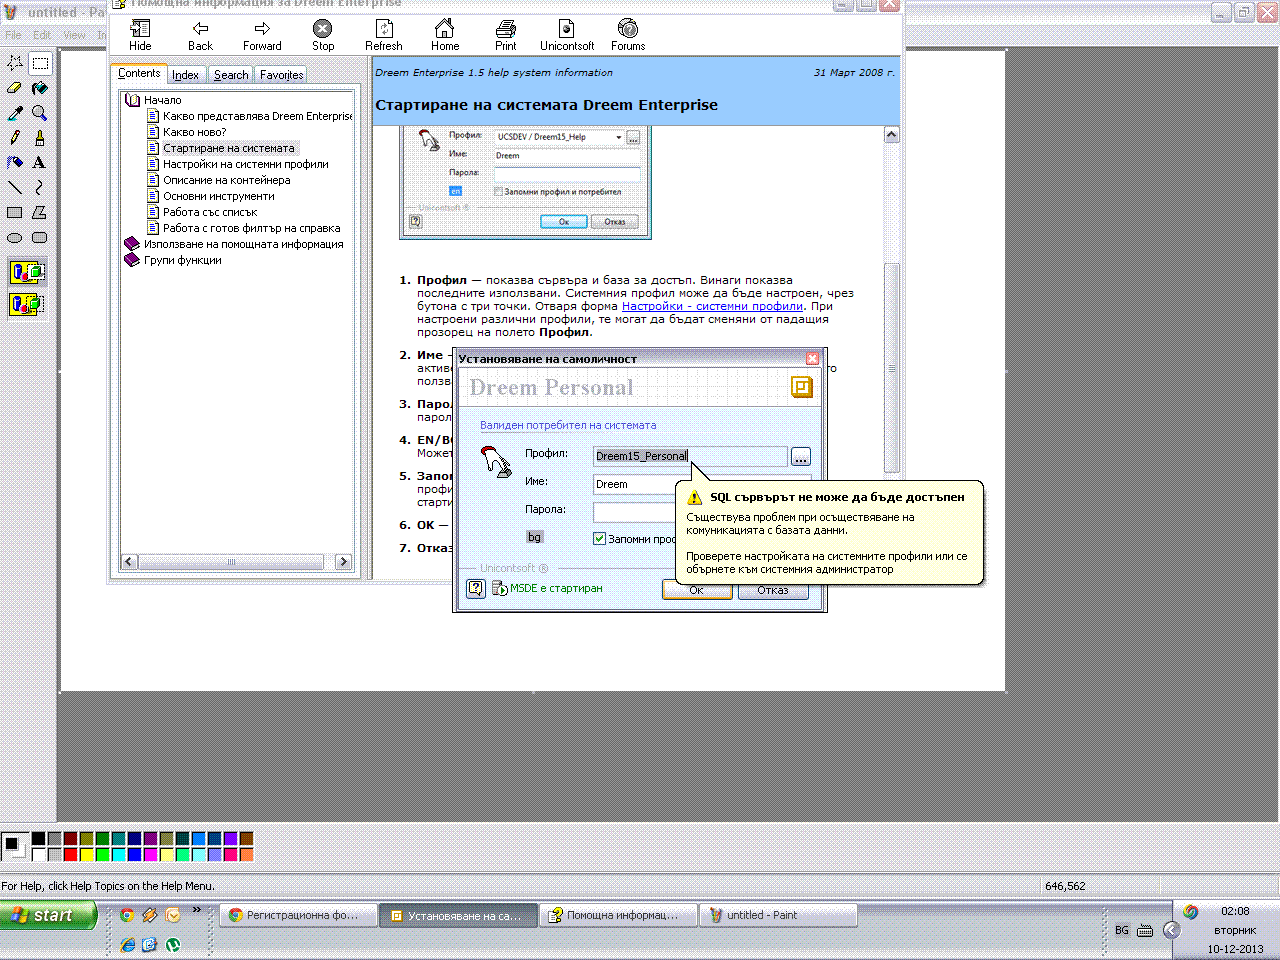Expand the Групи функции book node
1280x960 pixels.
pyautogui.click(x=132, y=260)
